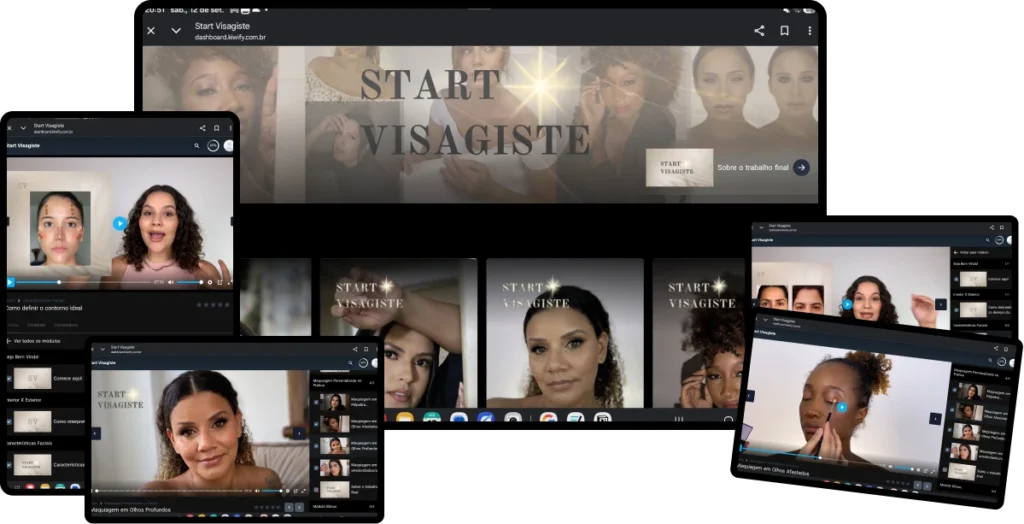Image resolution: width=1024 pixels, height=524 pixels.
Task: Toggle the first lesson checkbox on lower-right tablet
Action: tap(955, 391)
